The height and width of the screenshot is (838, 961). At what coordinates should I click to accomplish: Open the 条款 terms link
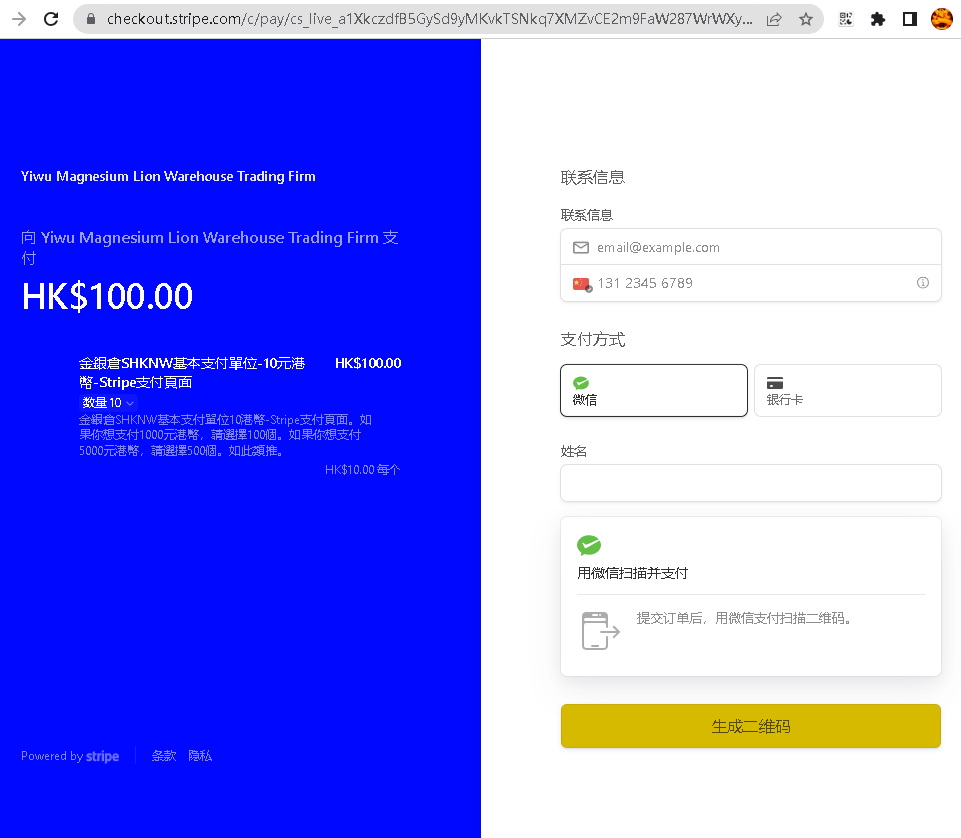click(x=164, y=756)
